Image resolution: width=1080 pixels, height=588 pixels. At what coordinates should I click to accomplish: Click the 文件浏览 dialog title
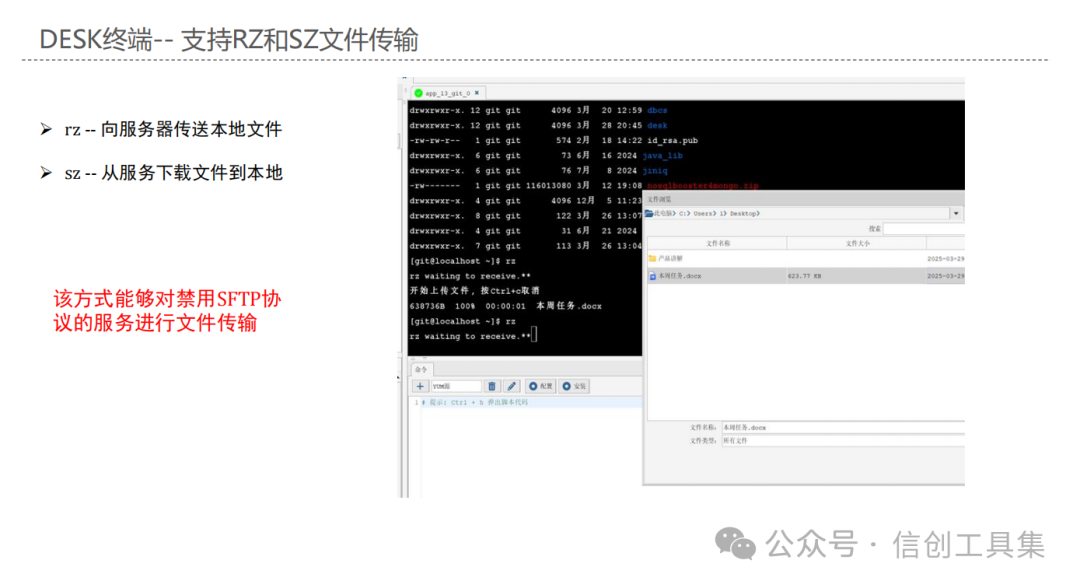pyautogui.click(x=659, y=199)
